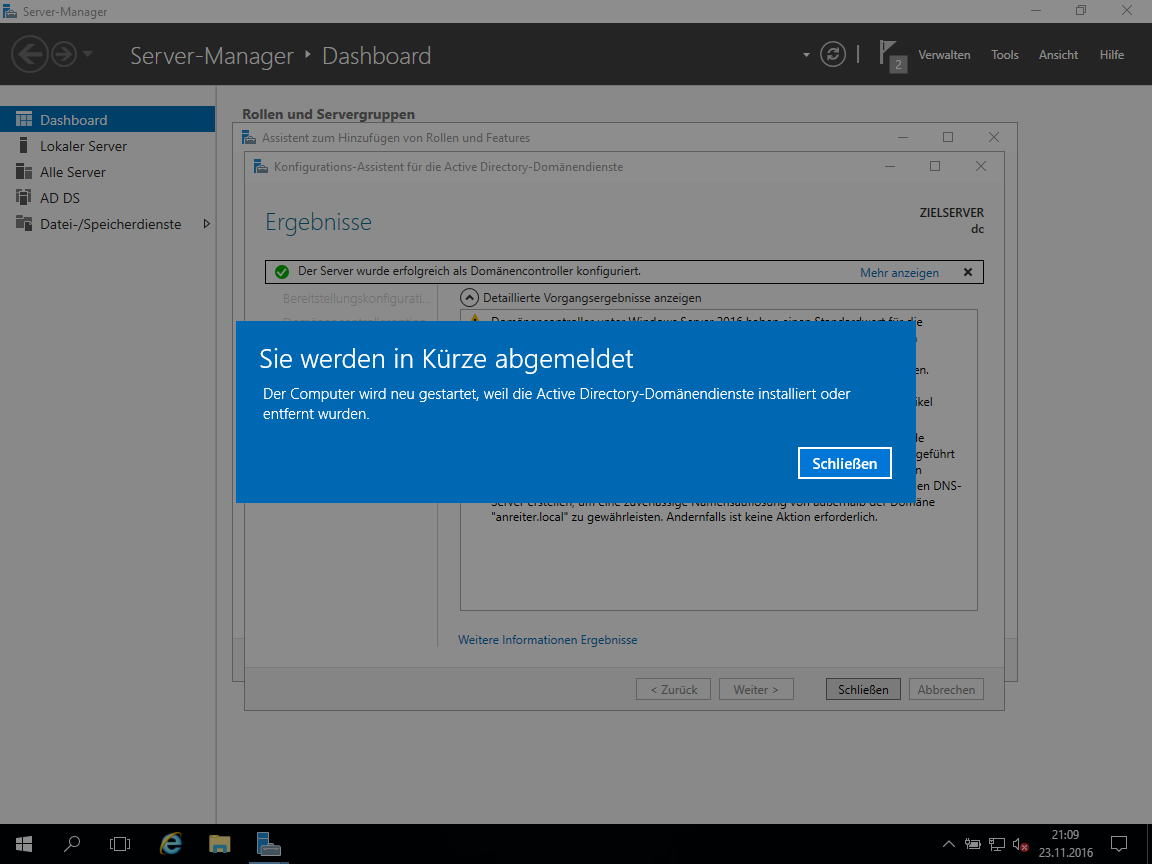Click the refresh icon in Server-Manager header
The height and width of the screenshot is (864, 1152).
pos(832,54)
